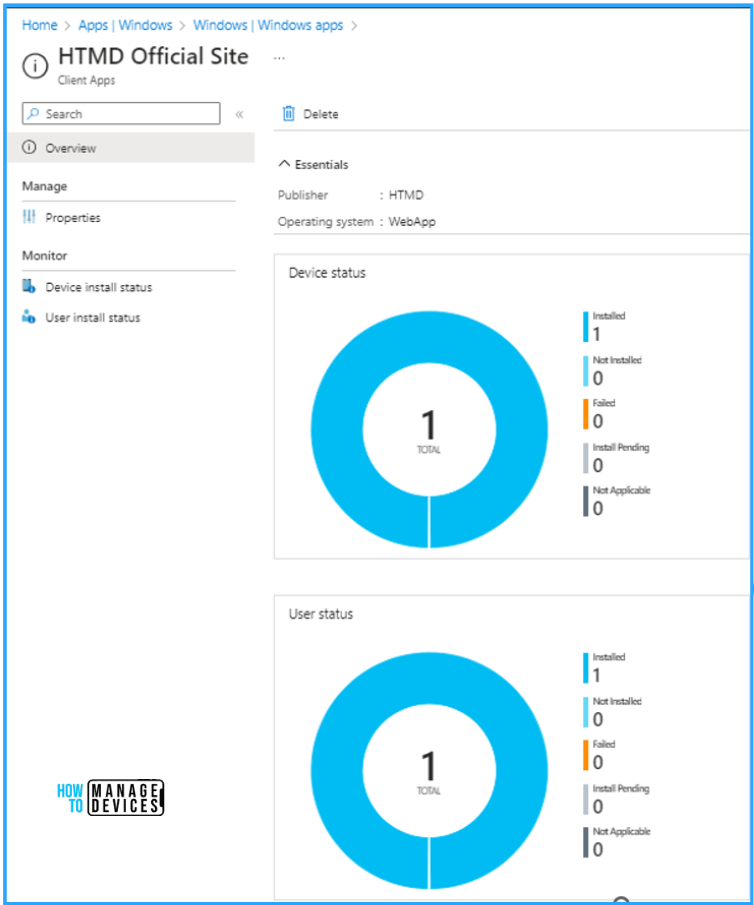Click the Properties sliders icon

[x=29, y=217]
